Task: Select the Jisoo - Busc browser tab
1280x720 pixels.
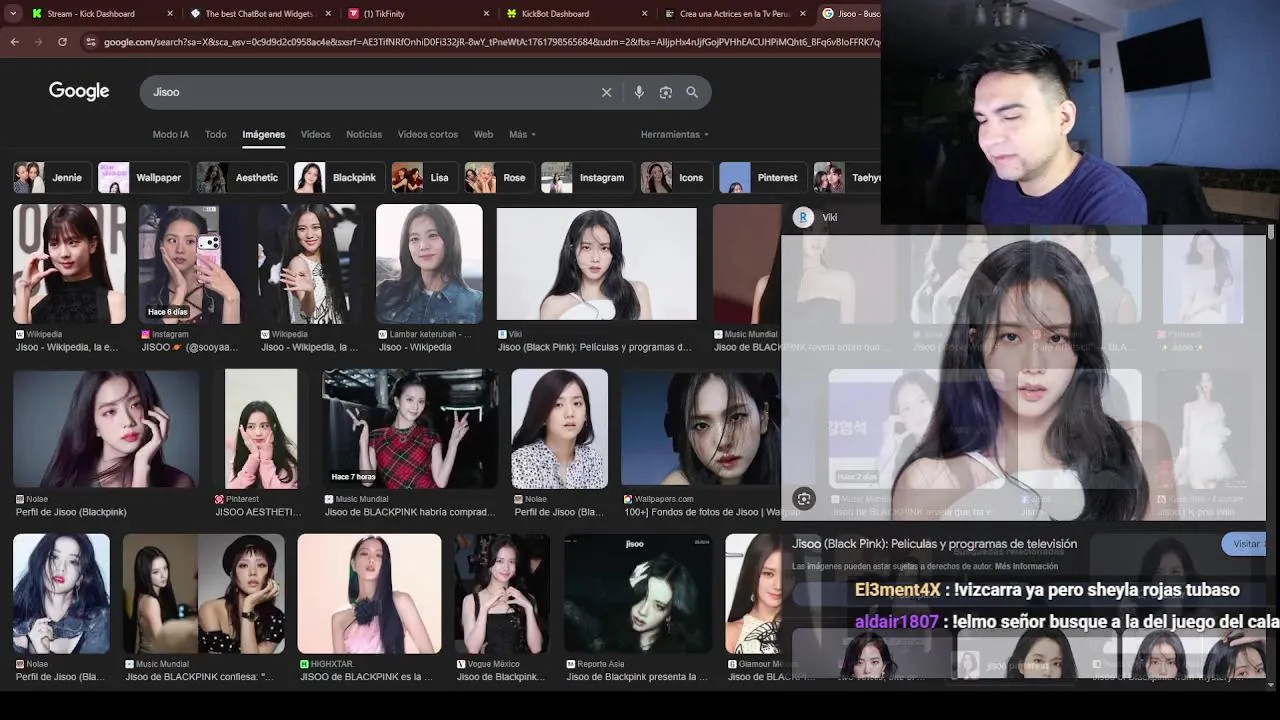Action: (x=850, y=14)
